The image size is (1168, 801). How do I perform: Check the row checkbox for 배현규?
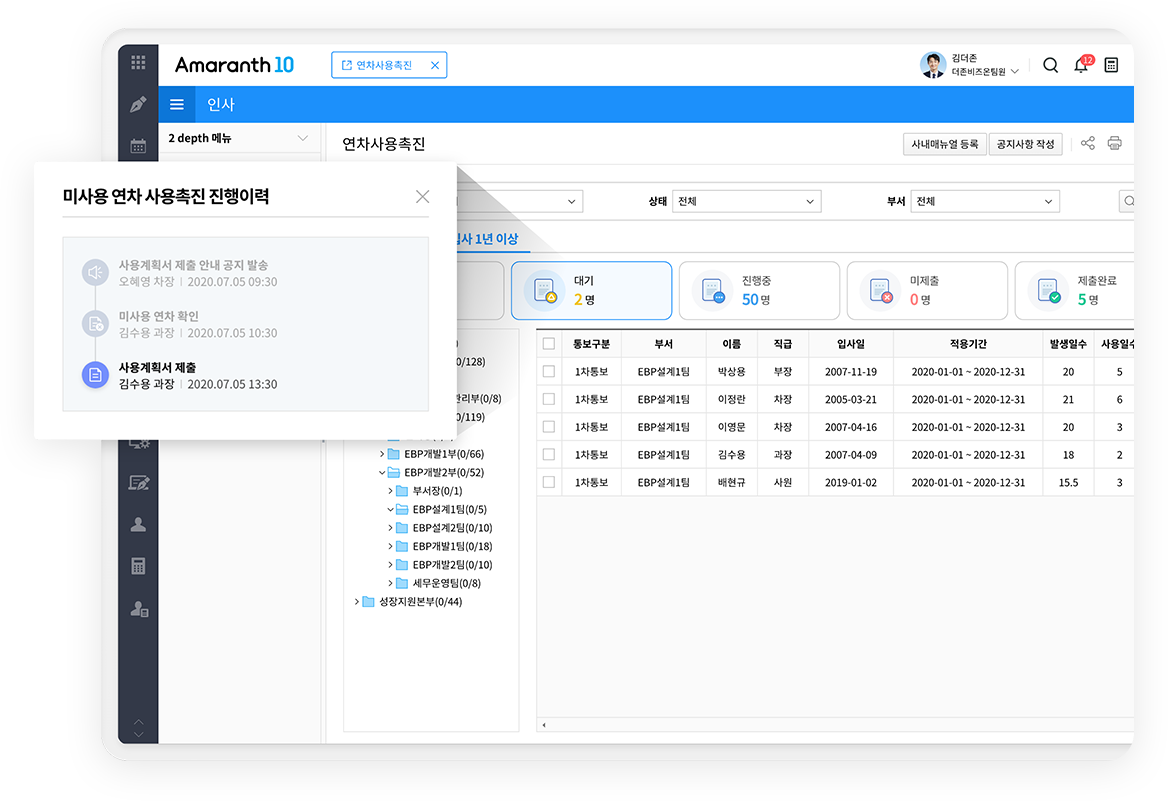(549, 482)
